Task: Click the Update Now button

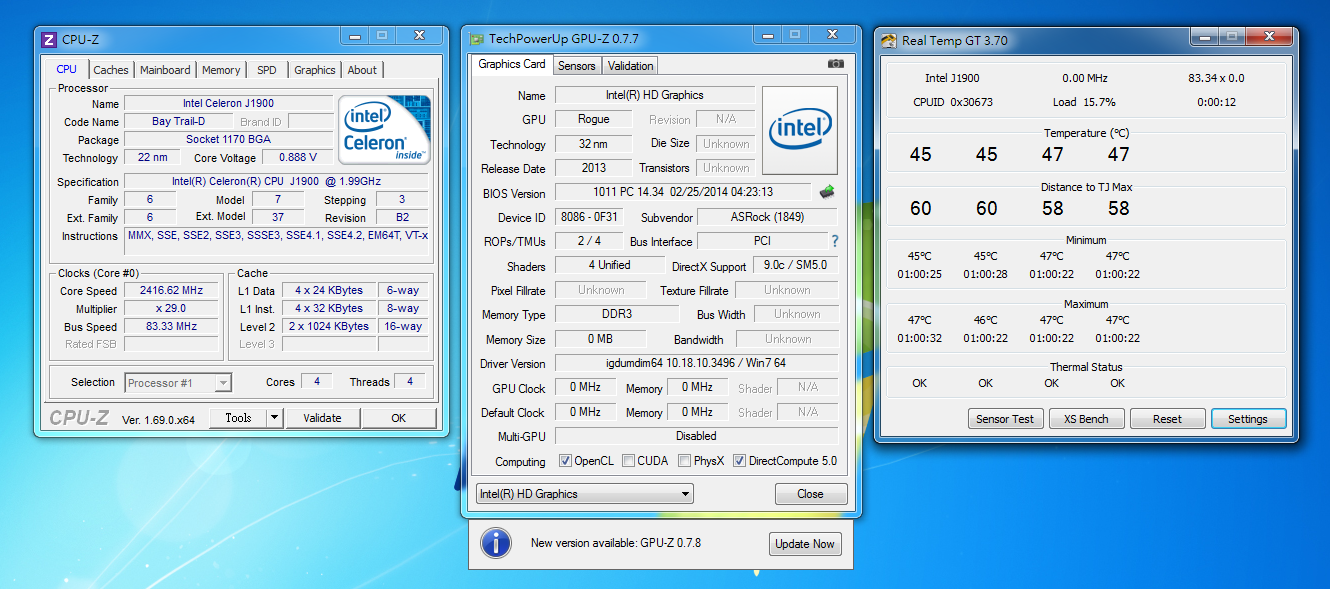Action: pyautogui.click(x=805, y=544)
